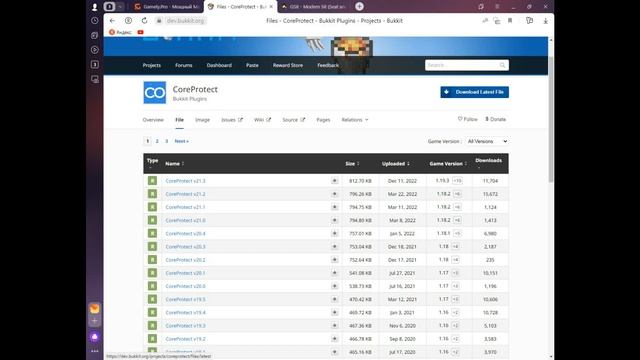
Task: Sort the table by Size column
Action: click(x=352, y=164)
